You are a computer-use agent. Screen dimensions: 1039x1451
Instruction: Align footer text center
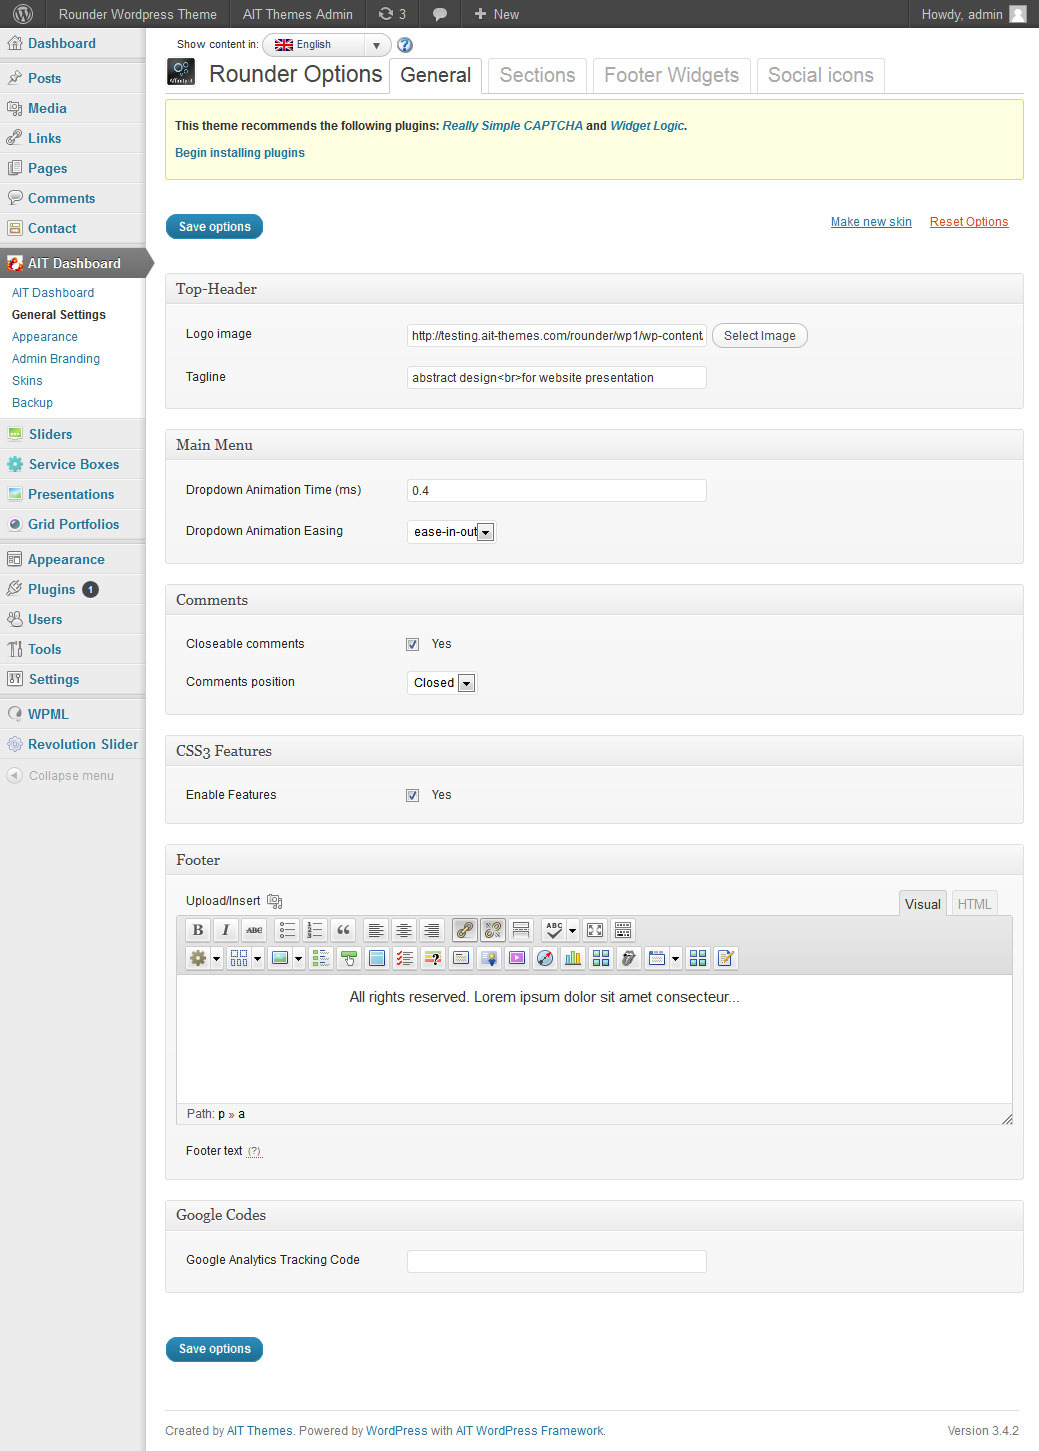(404, 930)
